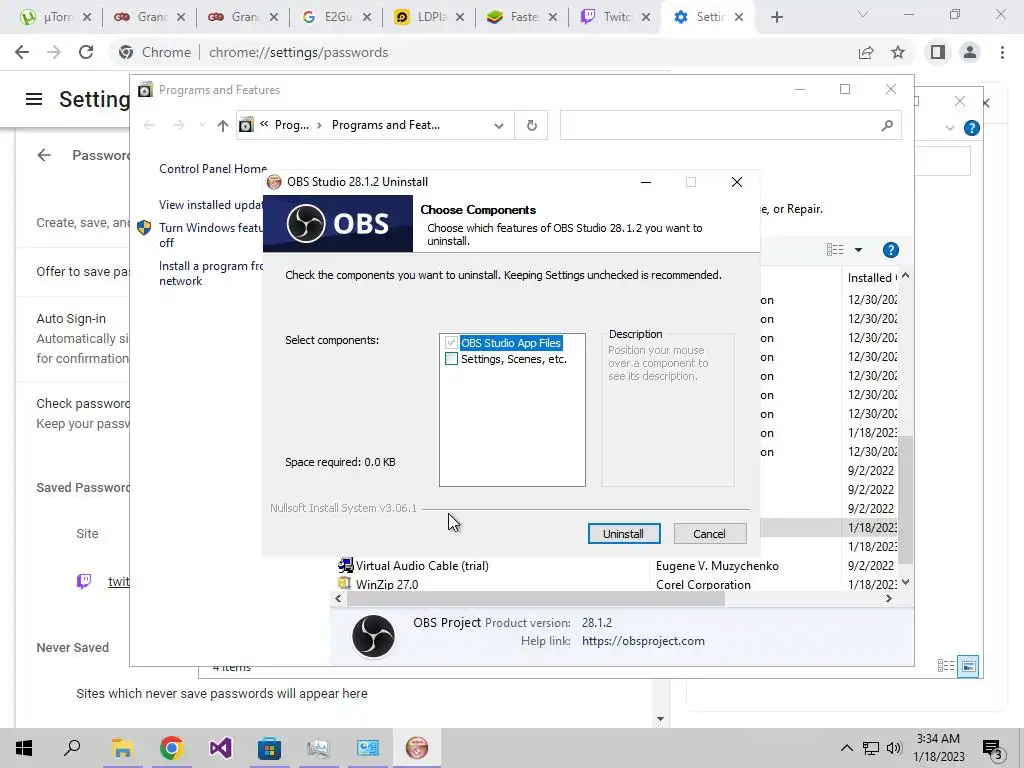Click the https://obsproject.com help link
The height and width of the screenshot is (768, 1024).
point(643,641)
